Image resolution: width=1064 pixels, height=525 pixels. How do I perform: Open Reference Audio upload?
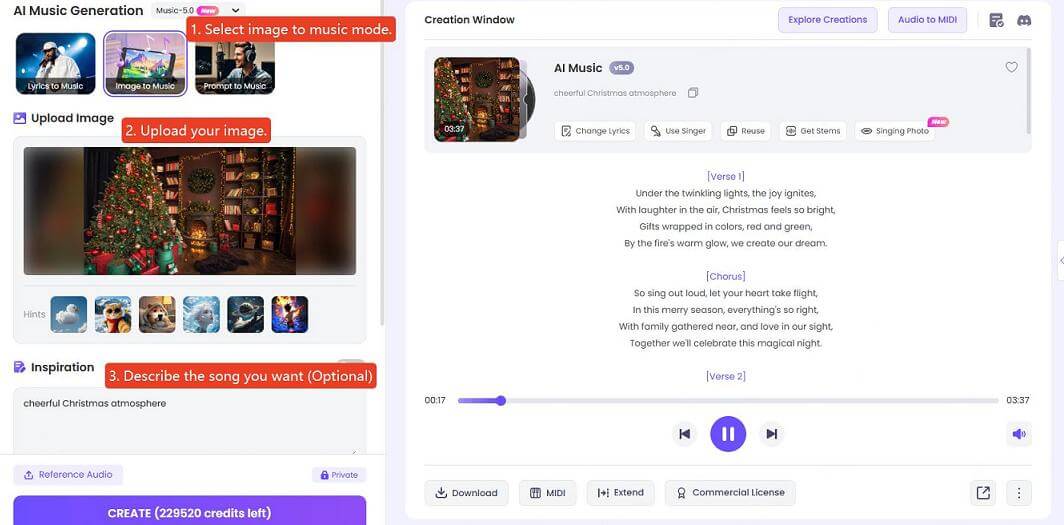tap(68, 475)
